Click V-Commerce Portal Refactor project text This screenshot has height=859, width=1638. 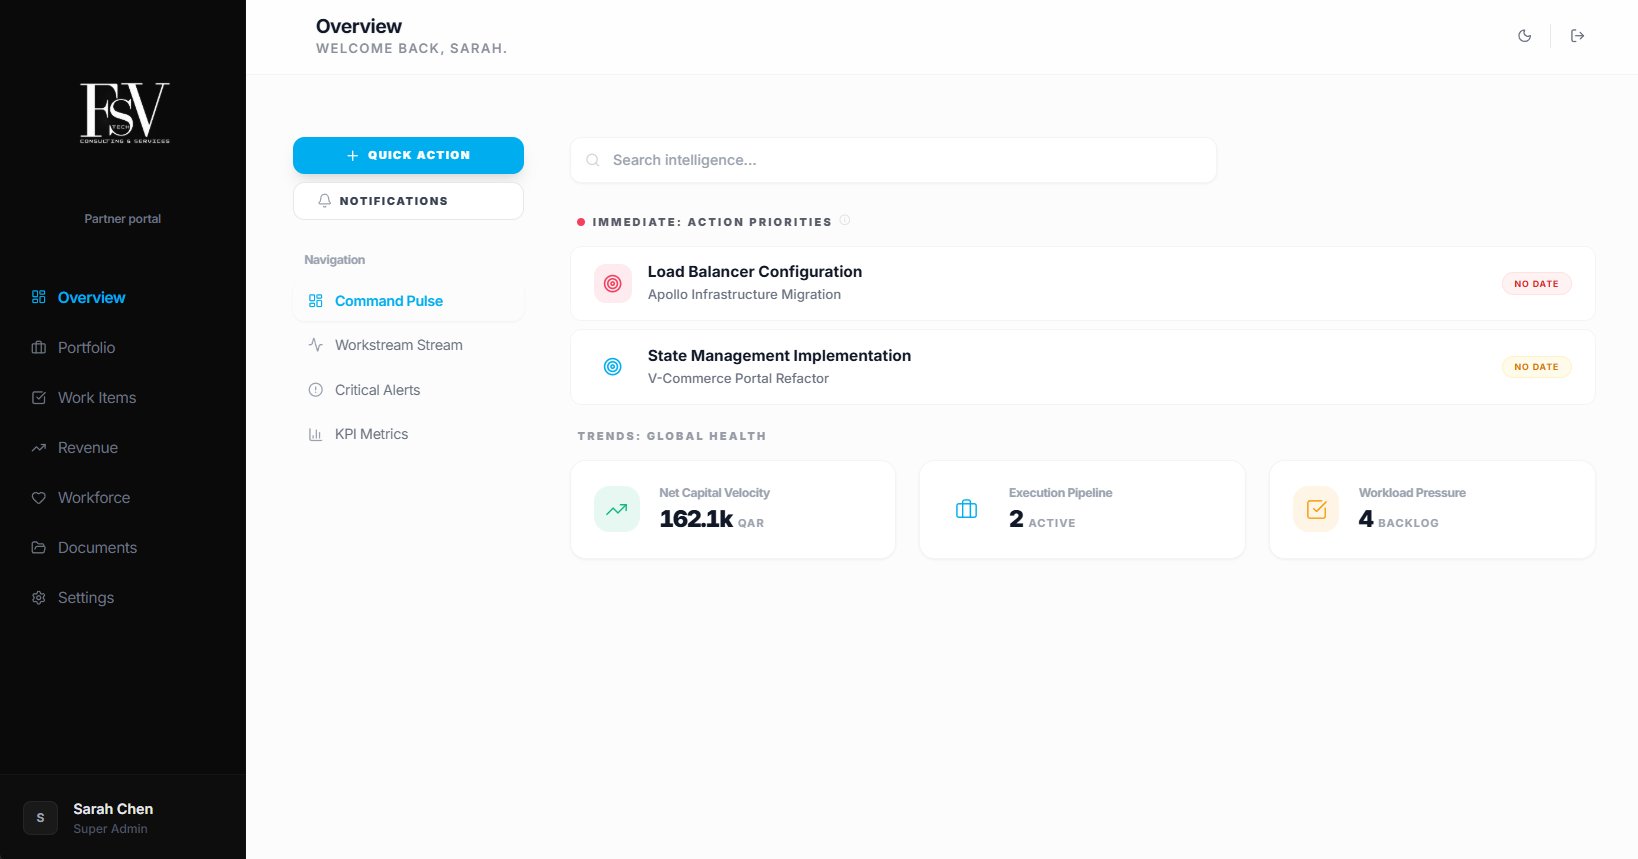(738, 378)
